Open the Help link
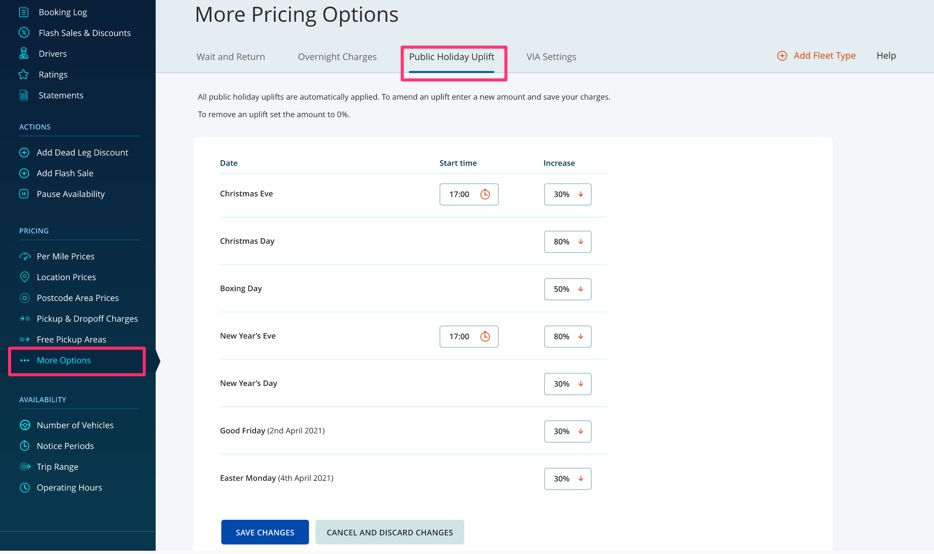Image resolution: width=934 pixels, height=554 pixels. (x=886, y=55)
